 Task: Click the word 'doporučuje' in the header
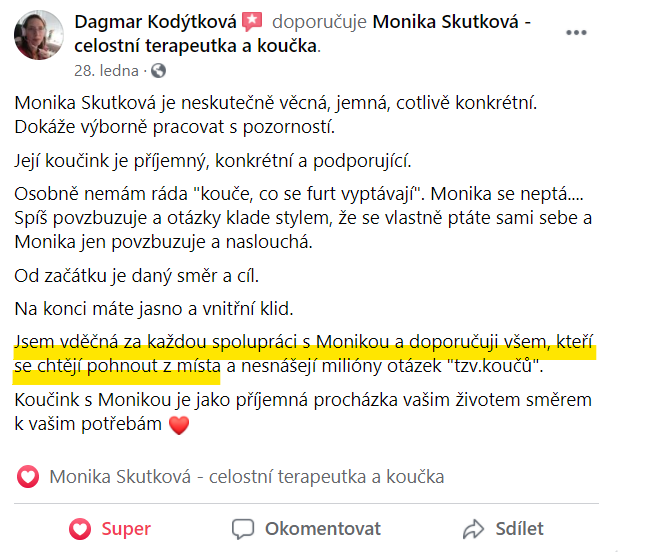pyautogui.click(x=319, y=21)
